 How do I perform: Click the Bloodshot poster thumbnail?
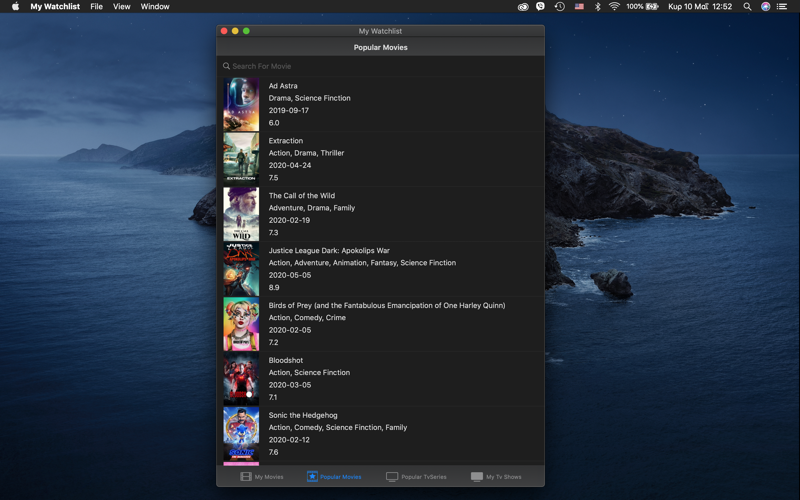pyautogui.click(x=241, y=379)
